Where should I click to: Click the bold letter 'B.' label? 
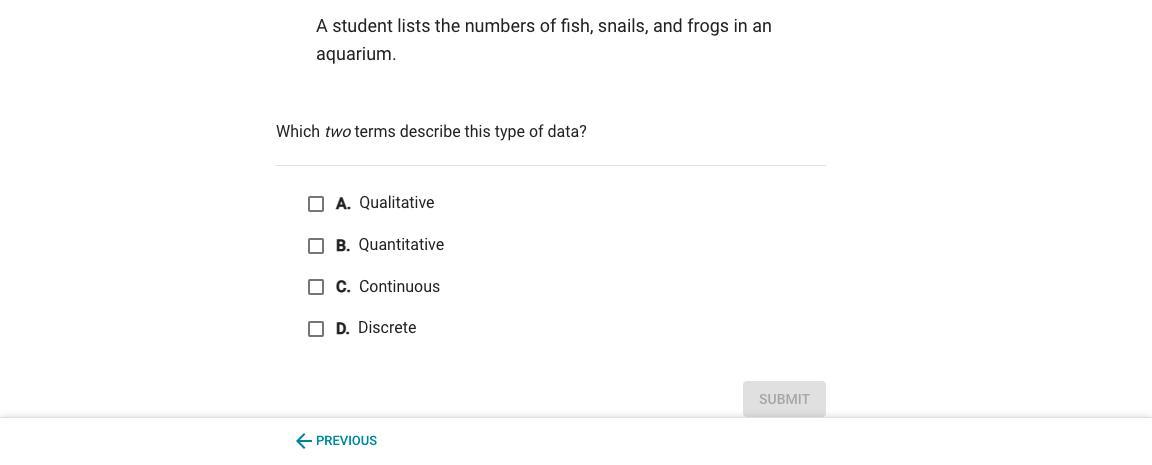click(343, 246)
